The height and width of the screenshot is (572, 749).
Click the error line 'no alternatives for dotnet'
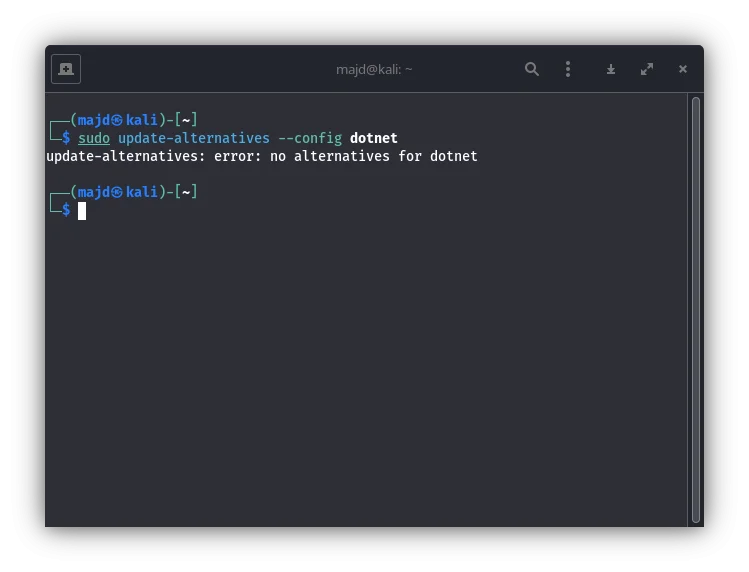(x=374, y=156)
